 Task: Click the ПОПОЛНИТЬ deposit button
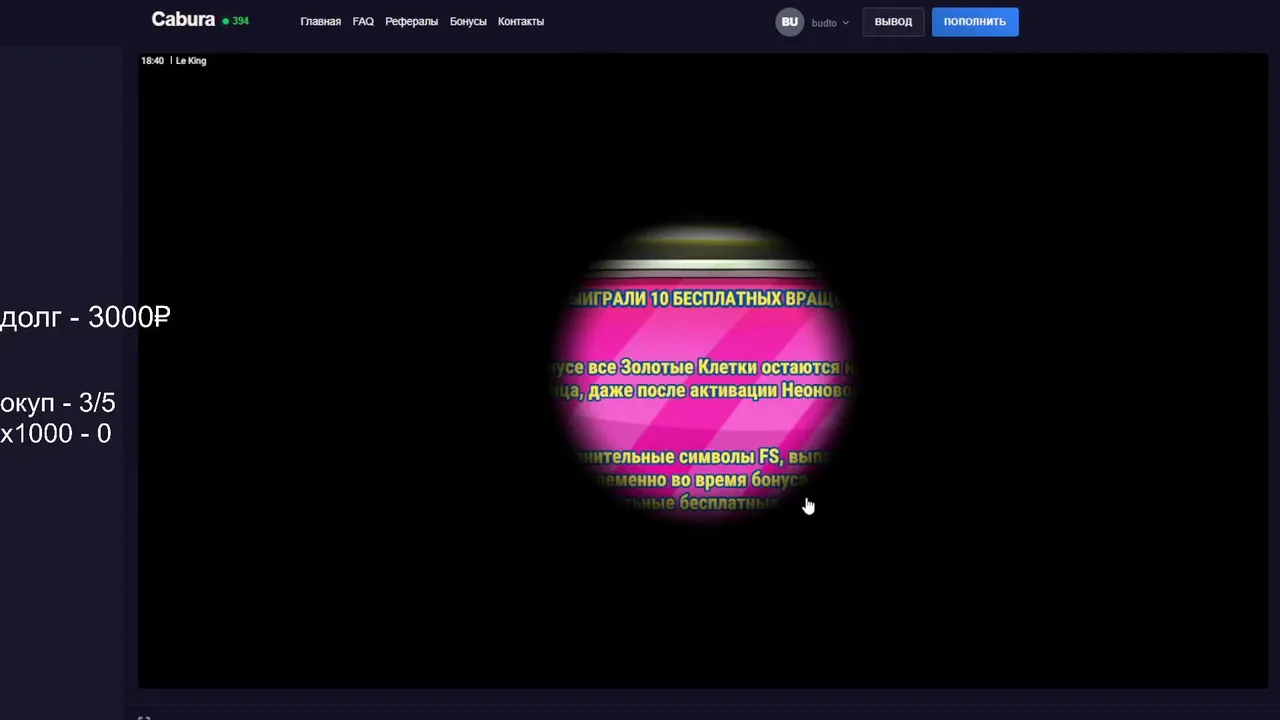pyautogui.click(x=975, y=22)
